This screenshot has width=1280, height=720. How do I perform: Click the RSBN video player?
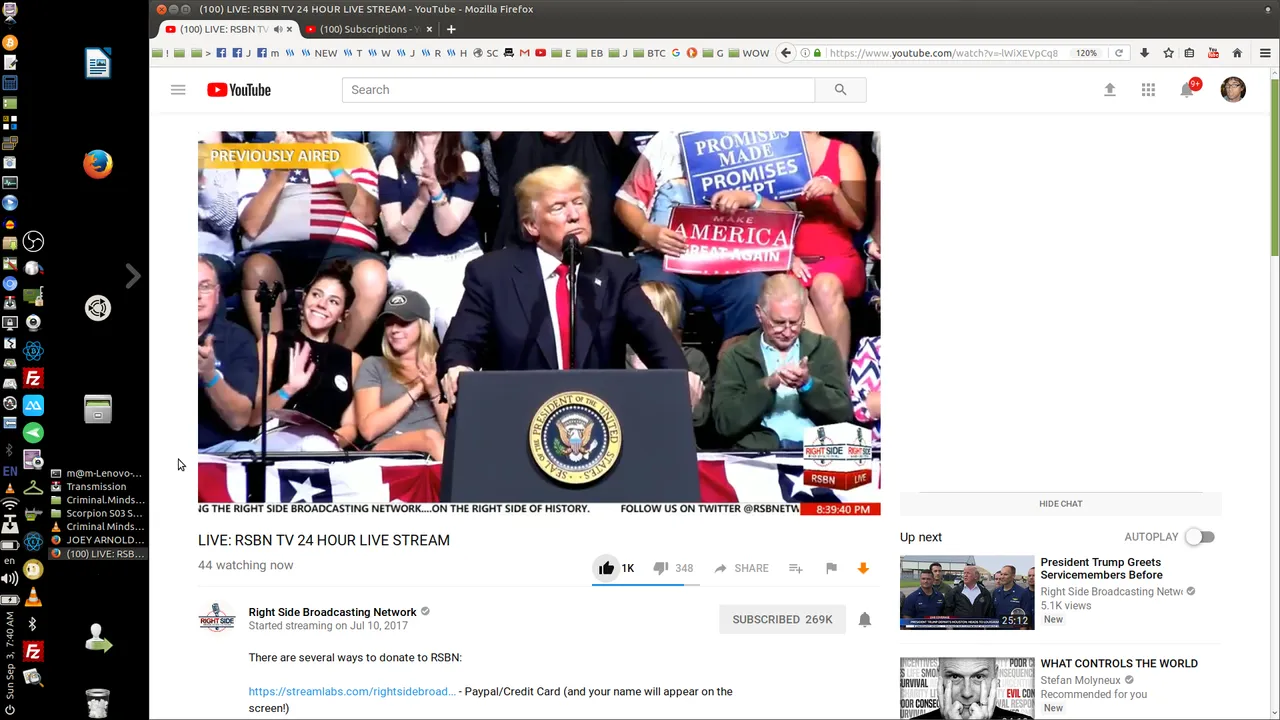pos(539,323)
